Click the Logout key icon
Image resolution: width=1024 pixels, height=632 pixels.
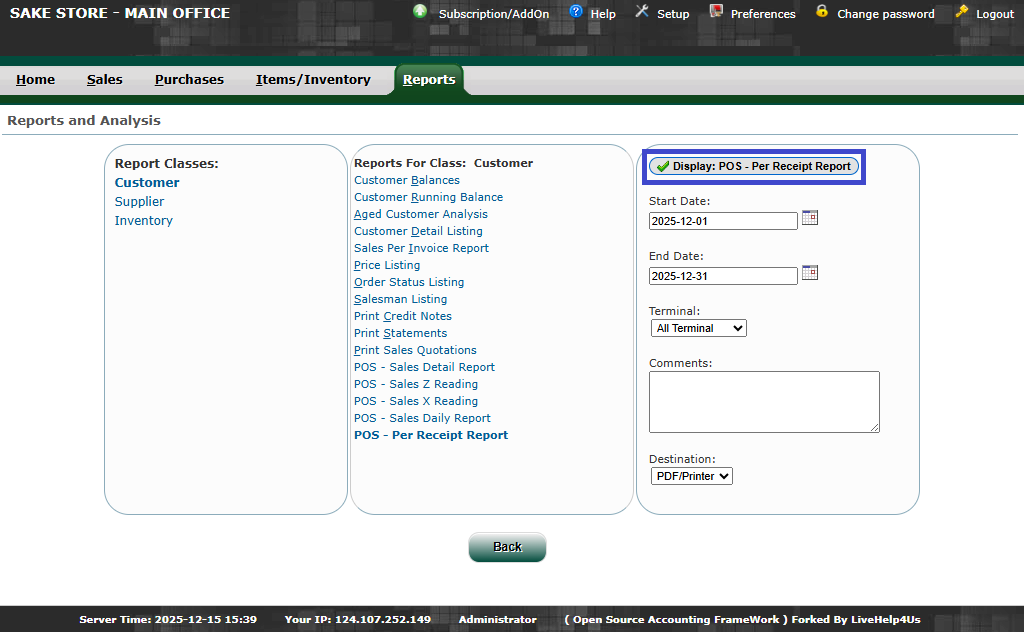click(962, 12)
